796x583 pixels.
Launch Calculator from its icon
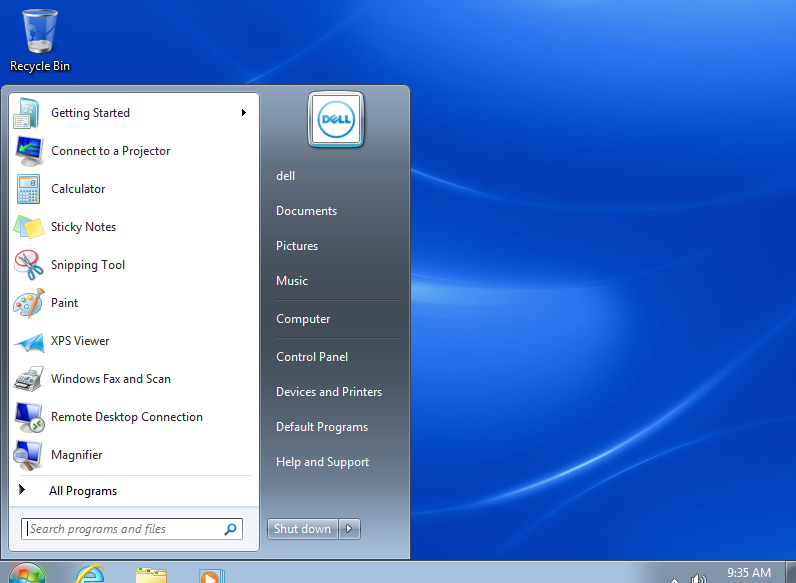tap(28, 189)
